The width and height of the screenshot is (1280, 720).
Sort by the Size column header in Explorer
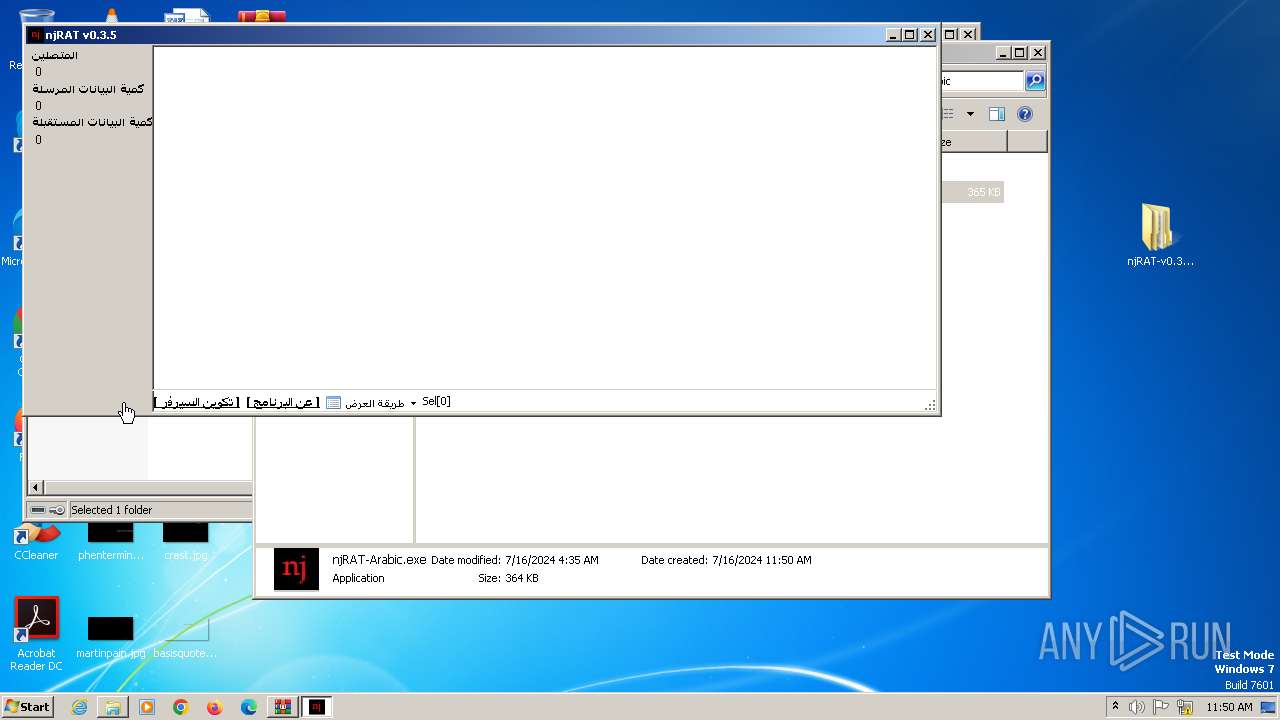point(972,142)
